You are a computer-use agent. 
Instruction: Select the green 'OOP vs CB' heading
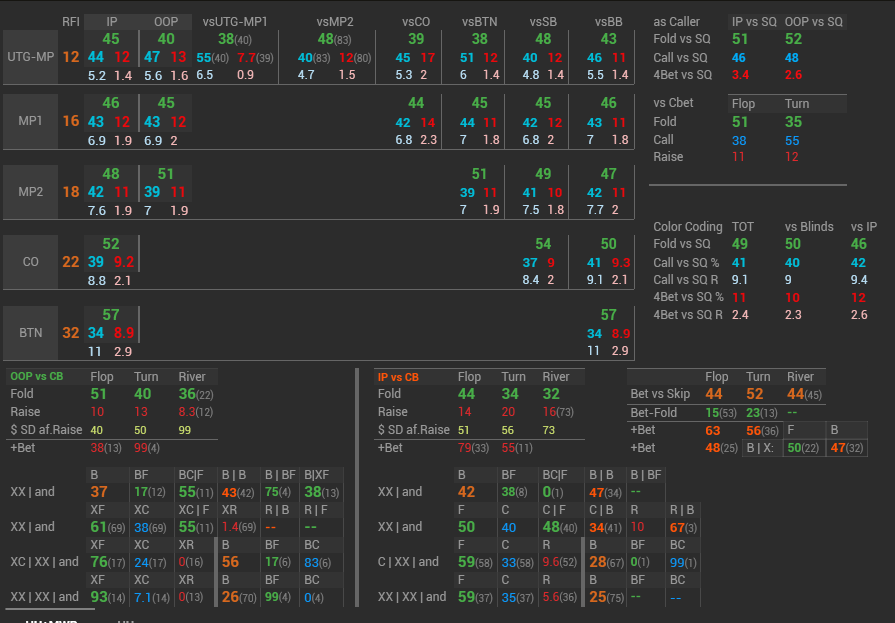36,377
